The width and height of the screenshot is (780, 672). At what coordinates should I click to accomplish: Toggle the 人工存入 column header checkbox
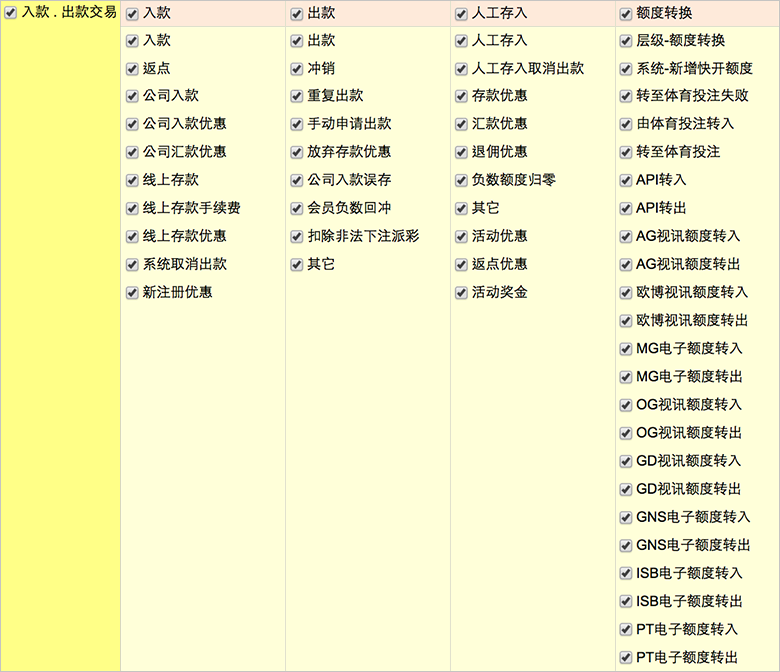point(461,14)
